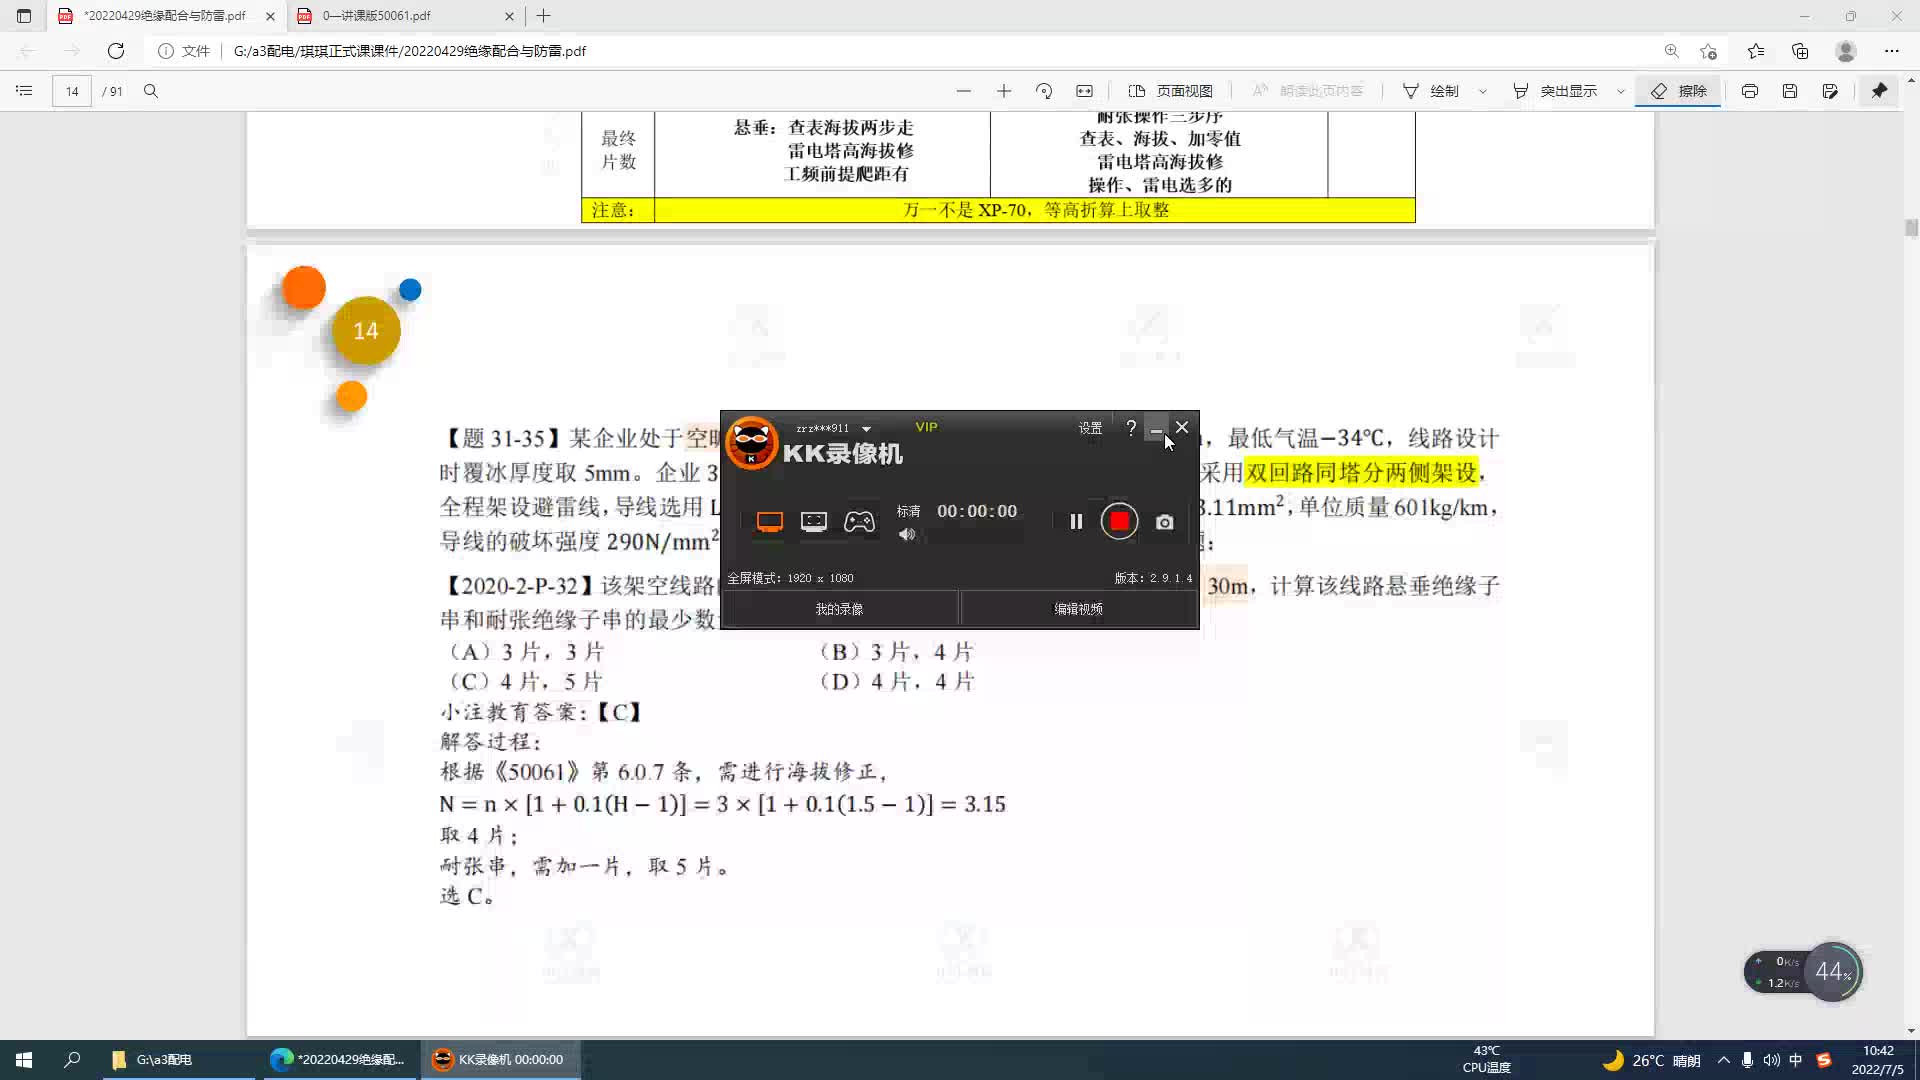Open the 编辑视频 video editor
Image resolution: width=1920 pixels, height=1080 pixels.
tap(1078, 609)
